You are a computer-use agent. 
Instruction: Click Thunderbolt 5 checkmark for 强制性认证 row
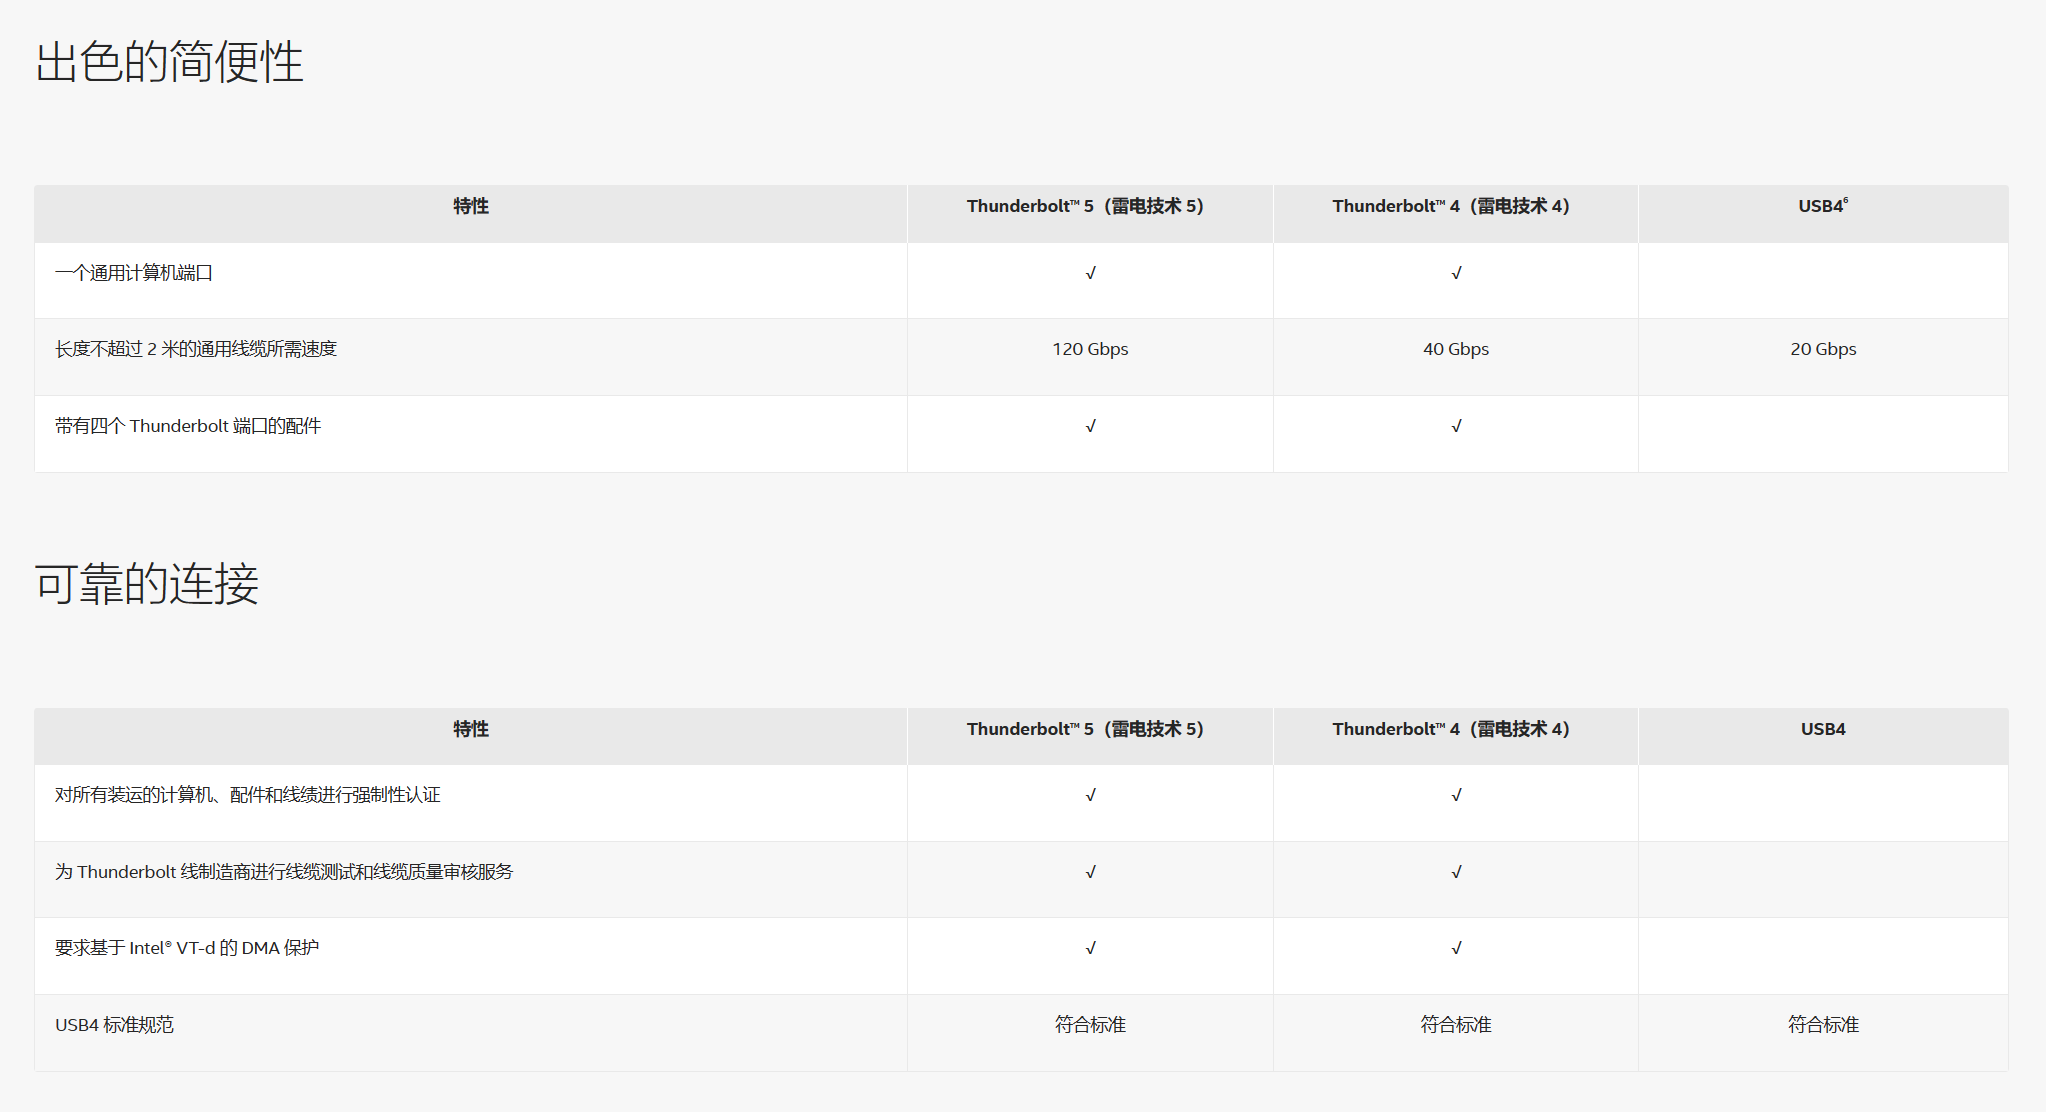[1090, 795]
